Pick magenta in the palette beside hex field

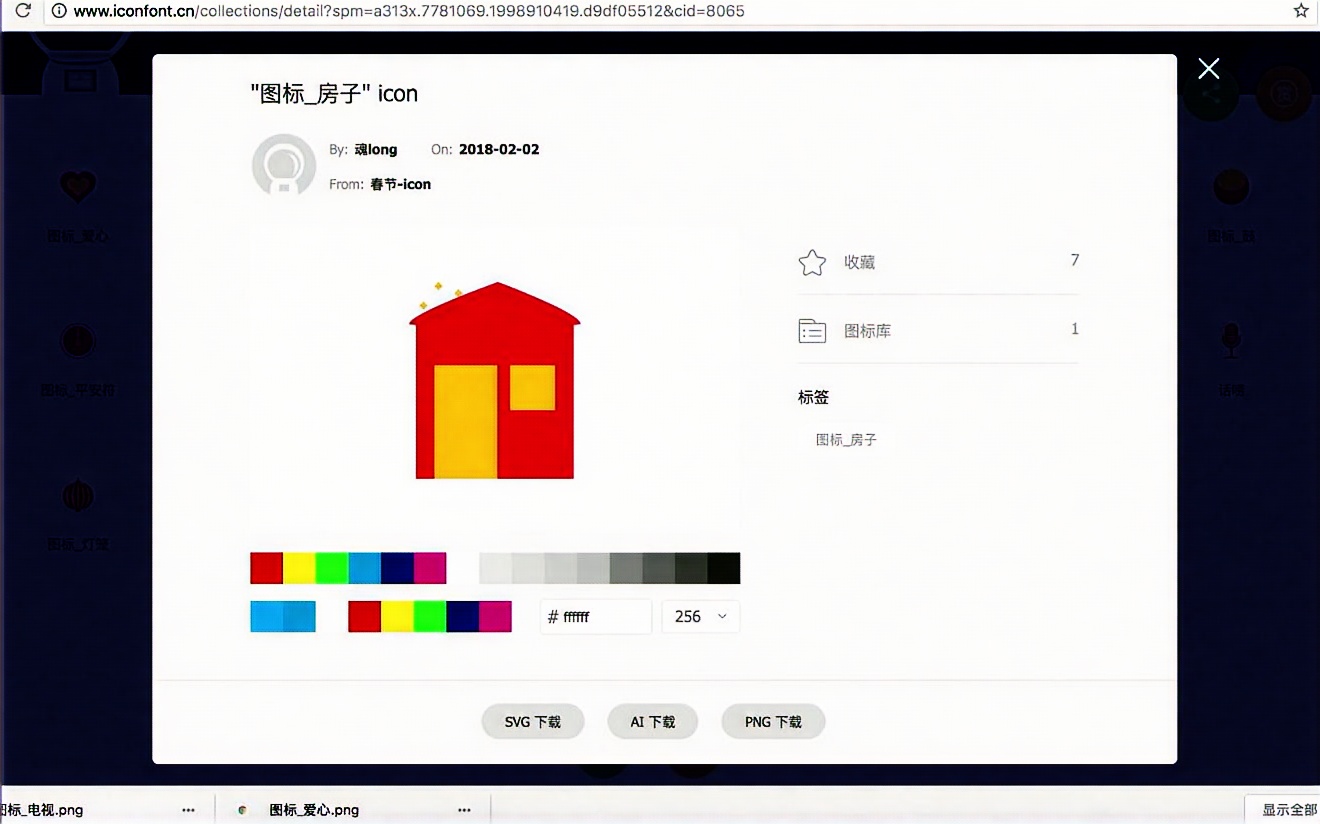495,616
